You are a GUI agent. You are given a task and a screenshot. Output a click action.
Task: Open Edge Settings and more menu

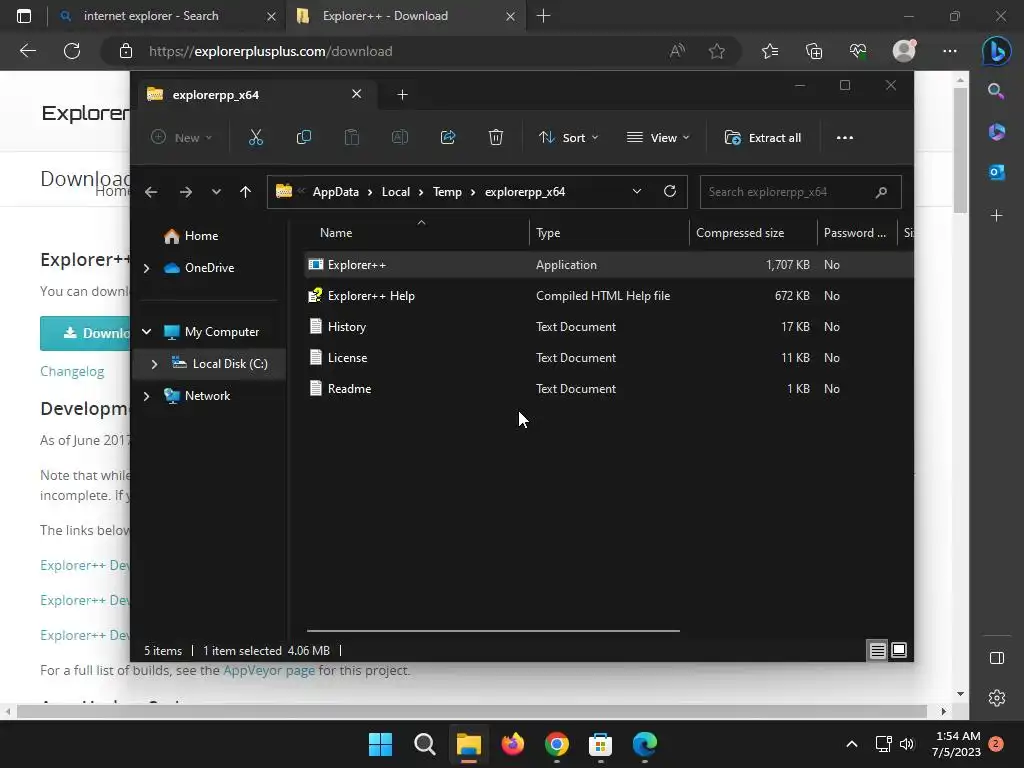click(950, 51)
